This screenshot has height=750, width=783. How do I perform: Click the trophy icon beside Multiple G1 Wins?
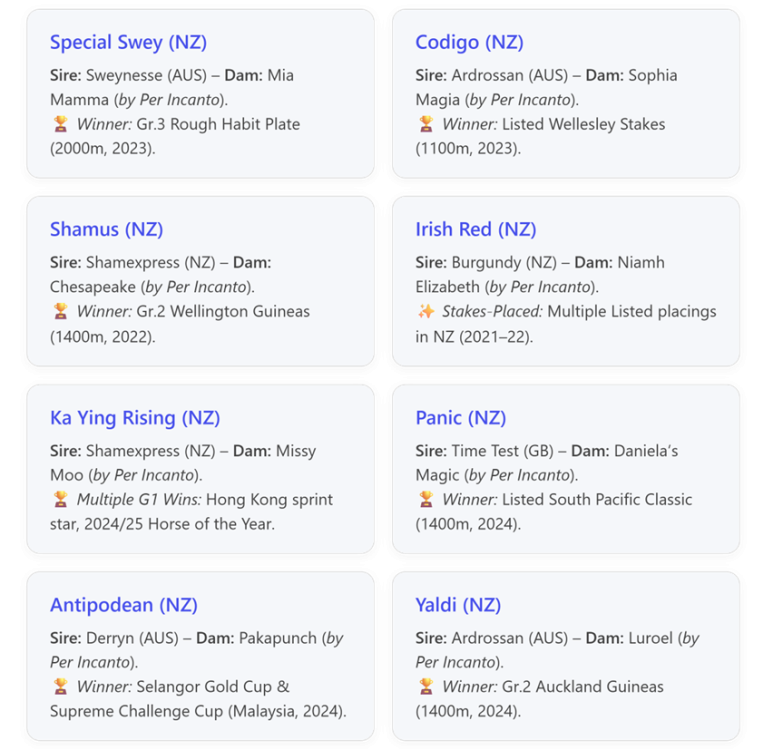60,499
